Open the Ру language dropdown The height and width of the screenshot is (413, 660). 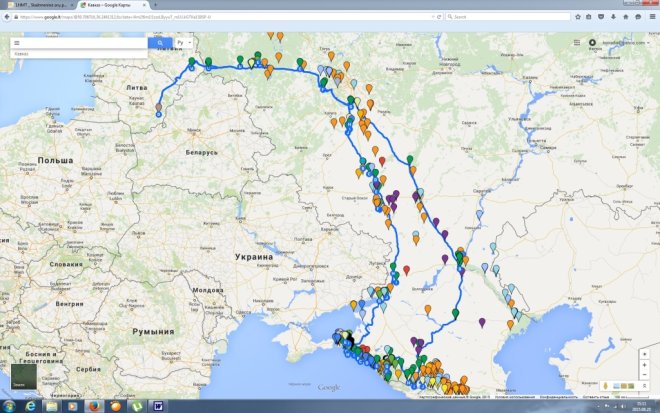[x=184, y=43]
